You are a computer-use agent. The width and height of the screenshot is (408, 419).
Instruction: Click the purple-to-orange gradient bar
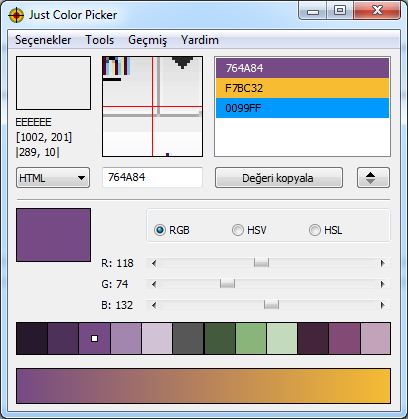pyautogui.click(x=203, y=386)
